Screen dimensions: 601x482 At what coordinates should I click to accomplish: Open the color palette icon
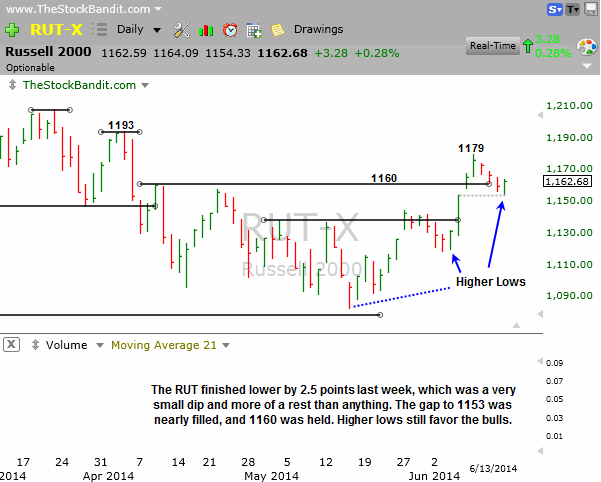tap(586, 48)
